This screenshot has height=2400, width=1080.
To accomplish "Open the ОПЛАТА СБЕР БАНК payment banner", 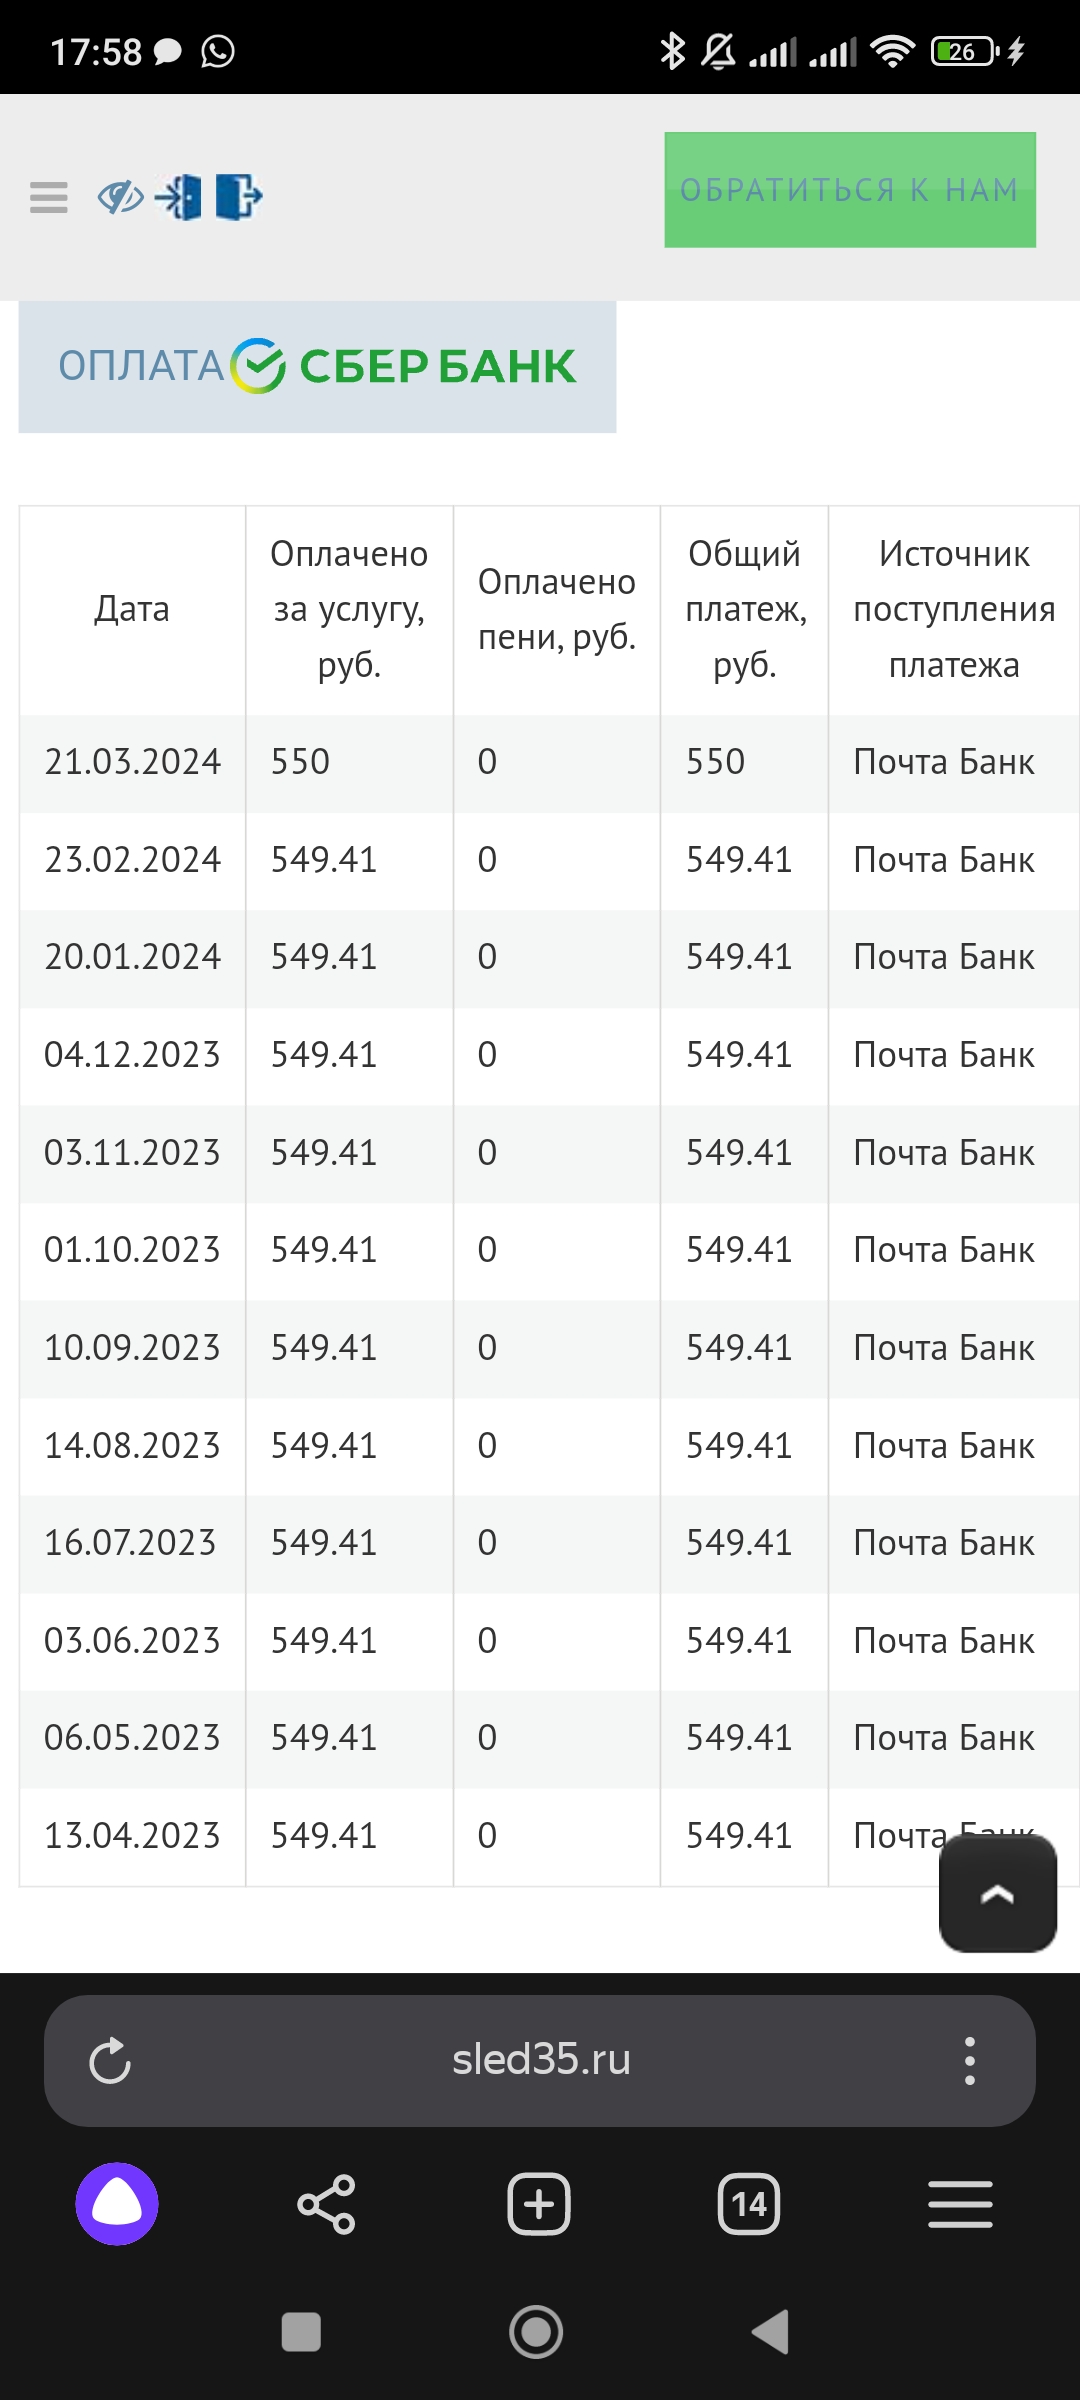I will point(317,366).
